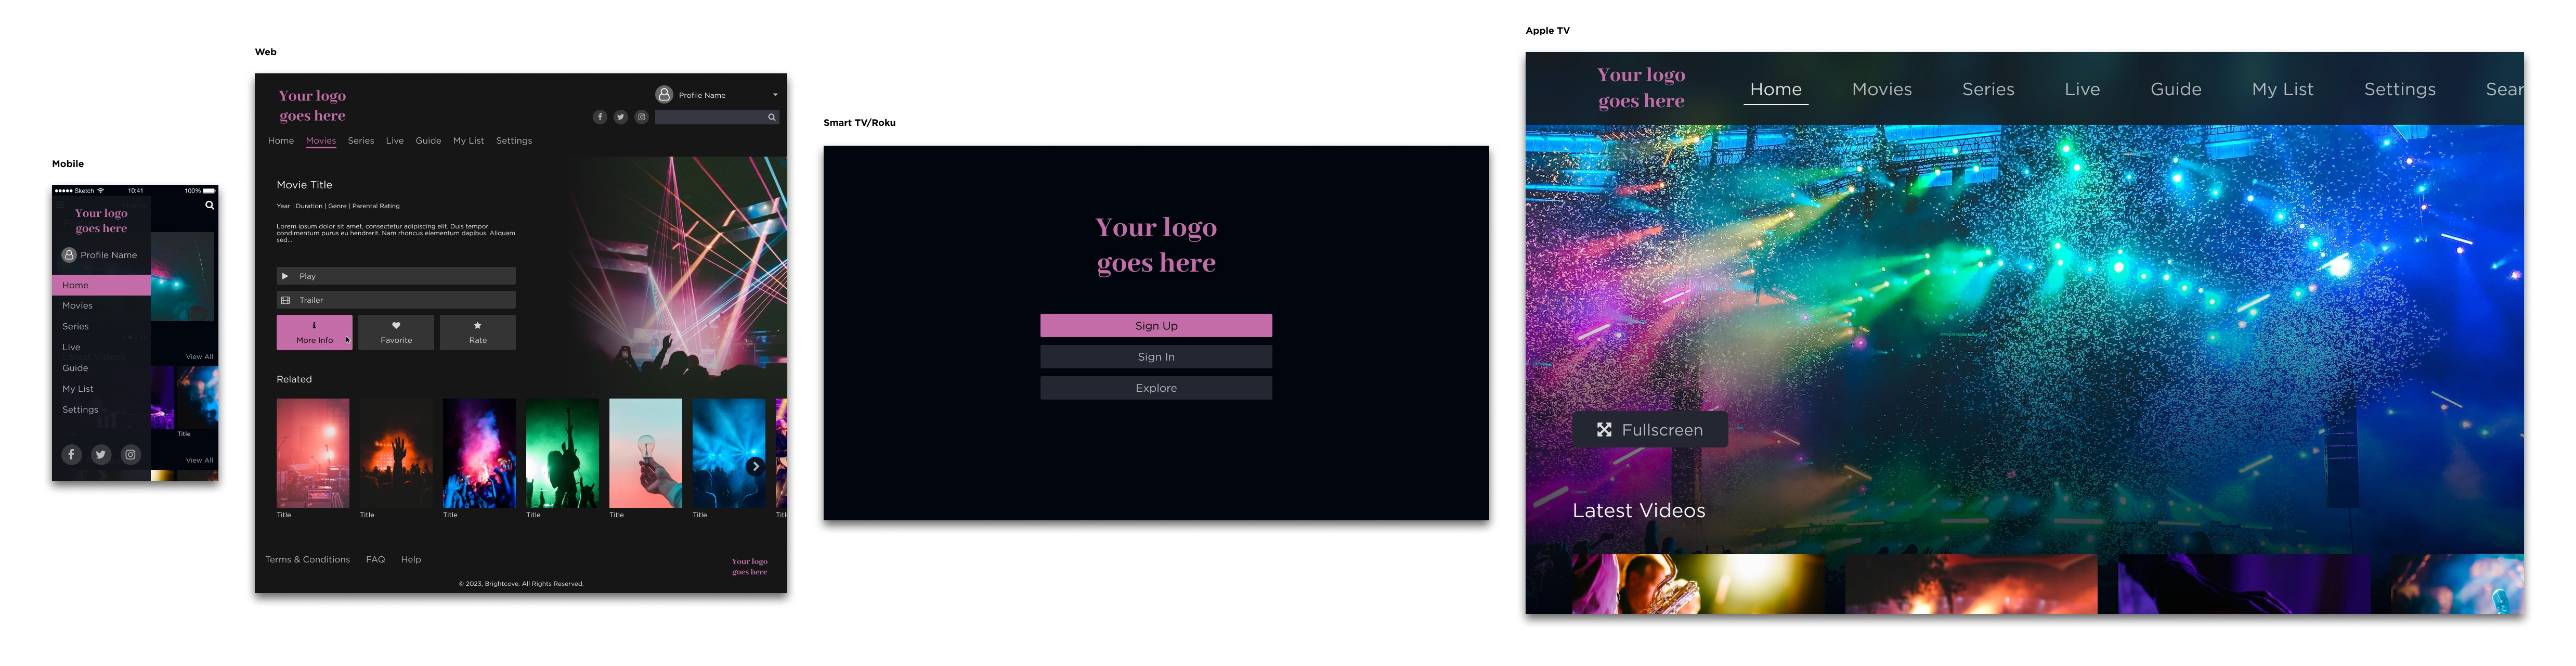
Task: Open Twitter icon in Mobile menu
Action: pyautogui.click(x=101, y=454)
